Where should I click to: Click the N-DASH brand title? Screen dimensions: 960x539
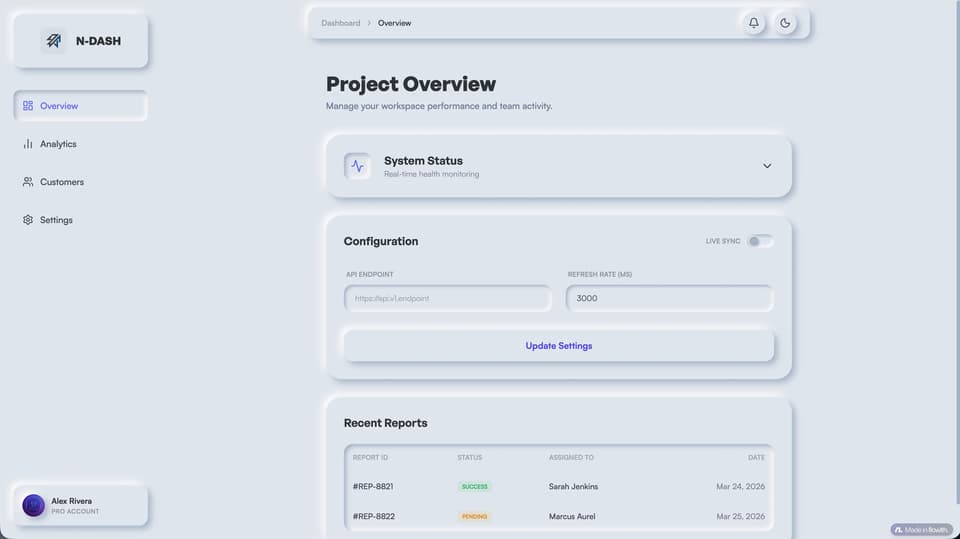pyautogui.click(x=98, y=41)
